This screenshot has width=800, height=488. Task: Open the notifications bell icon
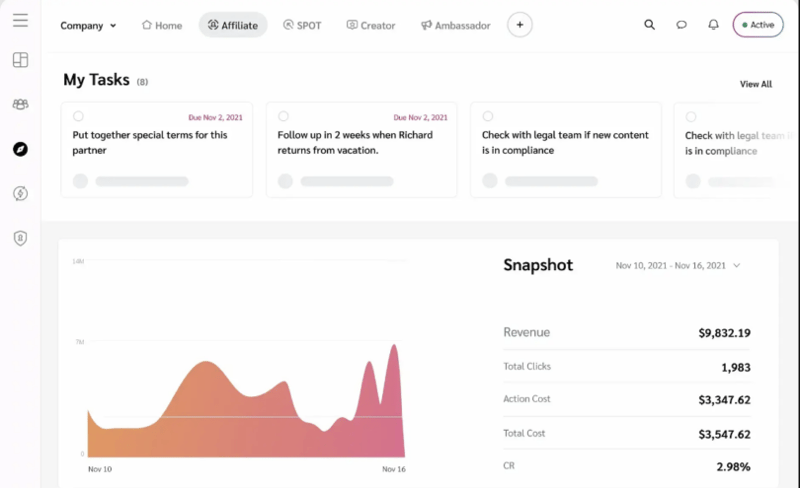tap(713, 25)
